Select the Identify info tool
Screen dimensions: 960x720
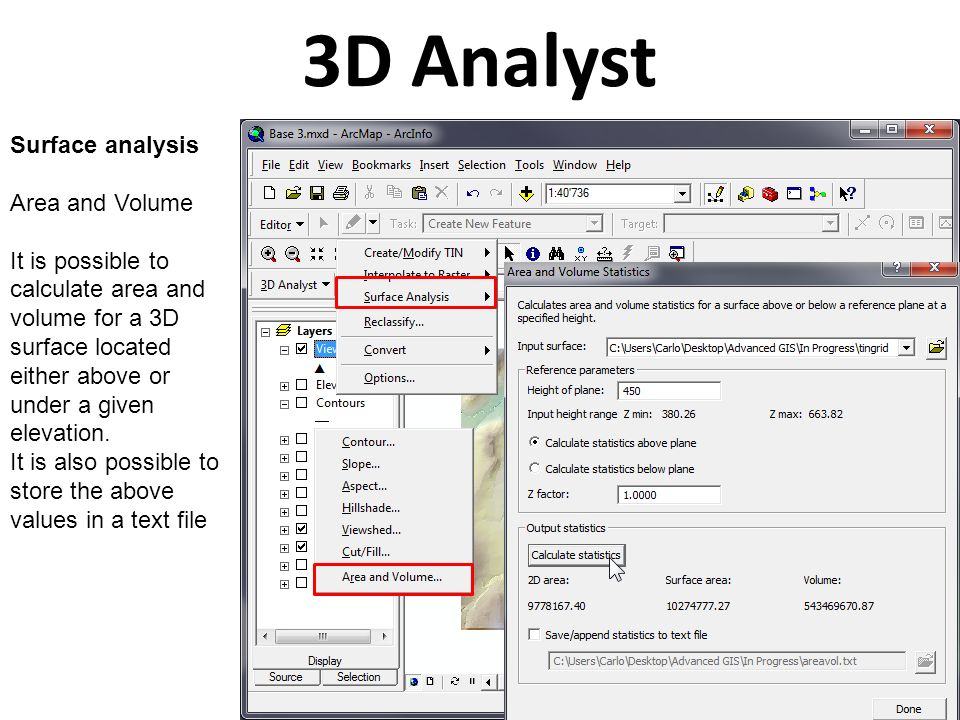[533, 253]
